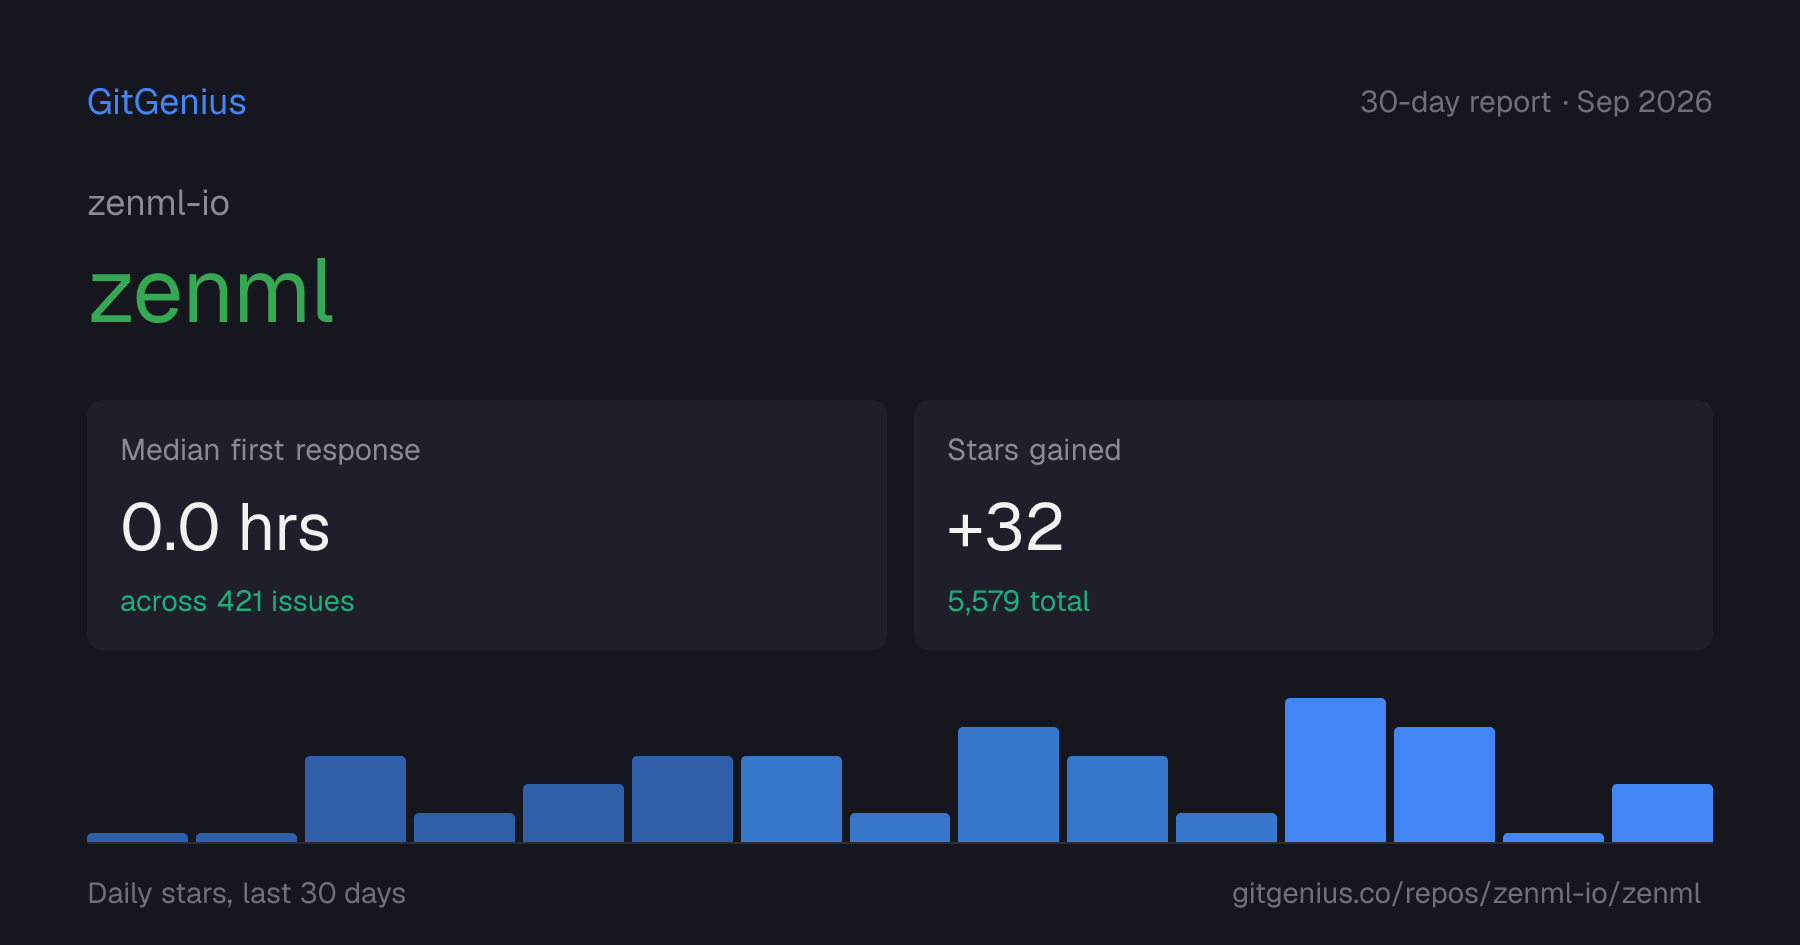The width and height of the screenshot is (1800, 945).
Task: Click the 30-day report Sep 2026 label
Action: click(1536, 102)
